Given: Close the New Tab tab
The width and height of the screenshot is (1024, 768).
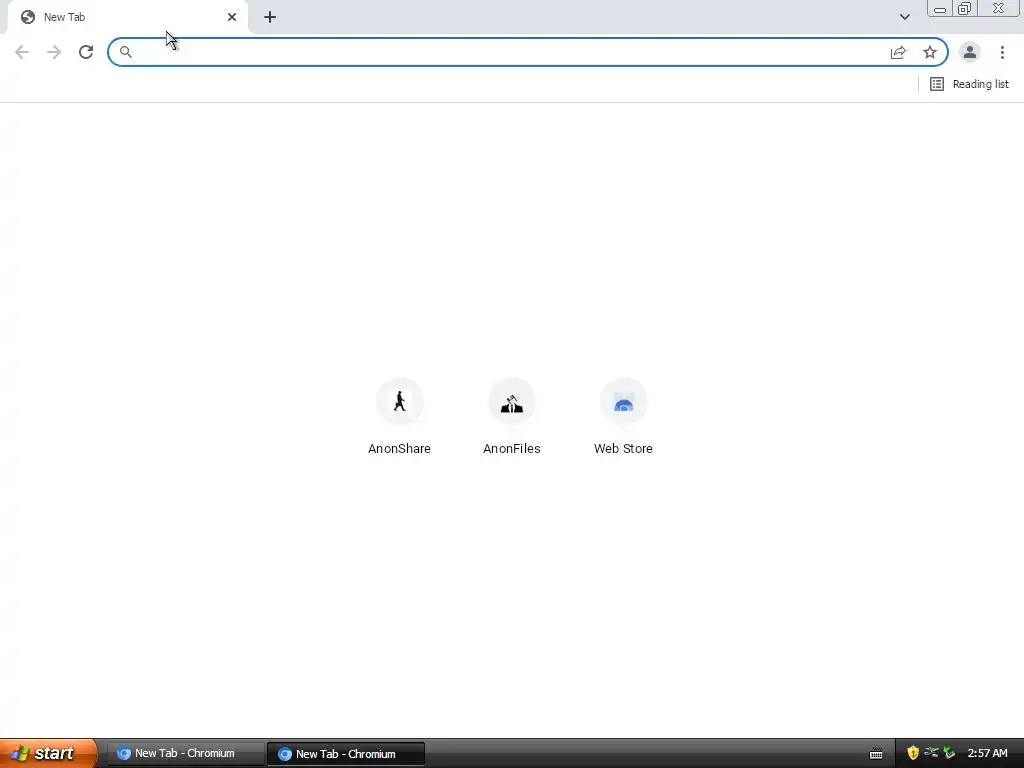Looking at the screenshot, I should point(232,17).
